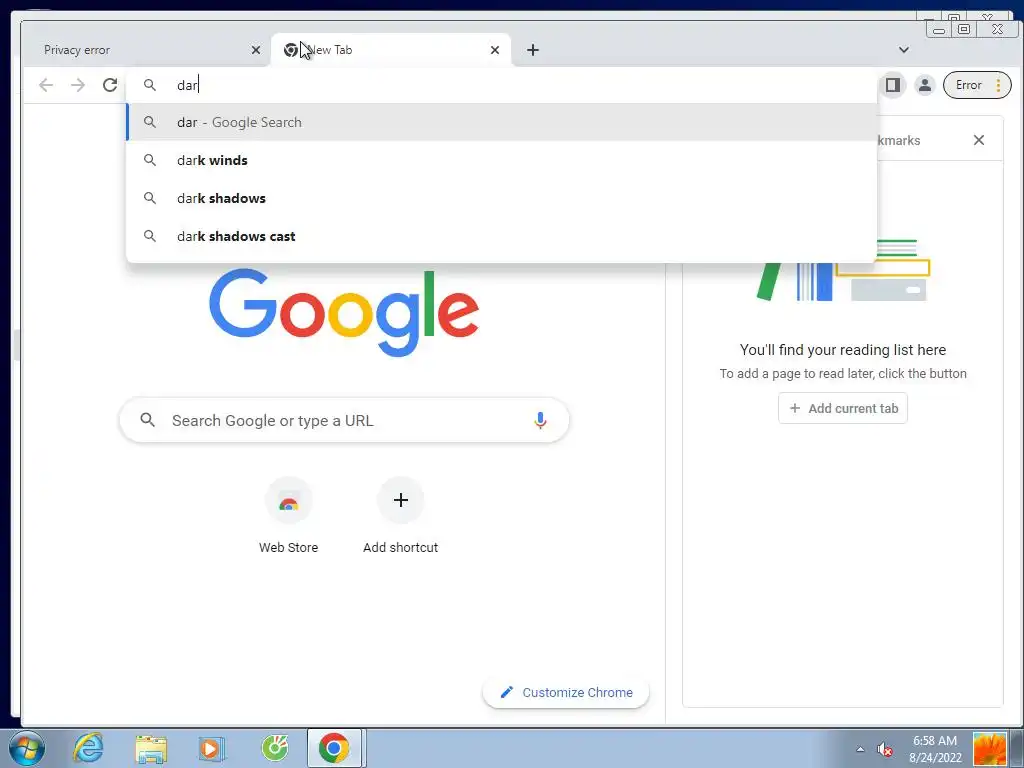1024x768 pixels.
Task: Select the New Tab tab
Action: tap(391, 50)
